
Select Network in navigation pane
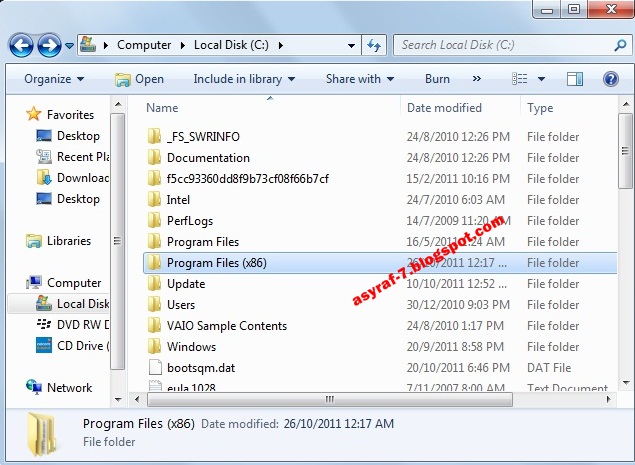59,388
